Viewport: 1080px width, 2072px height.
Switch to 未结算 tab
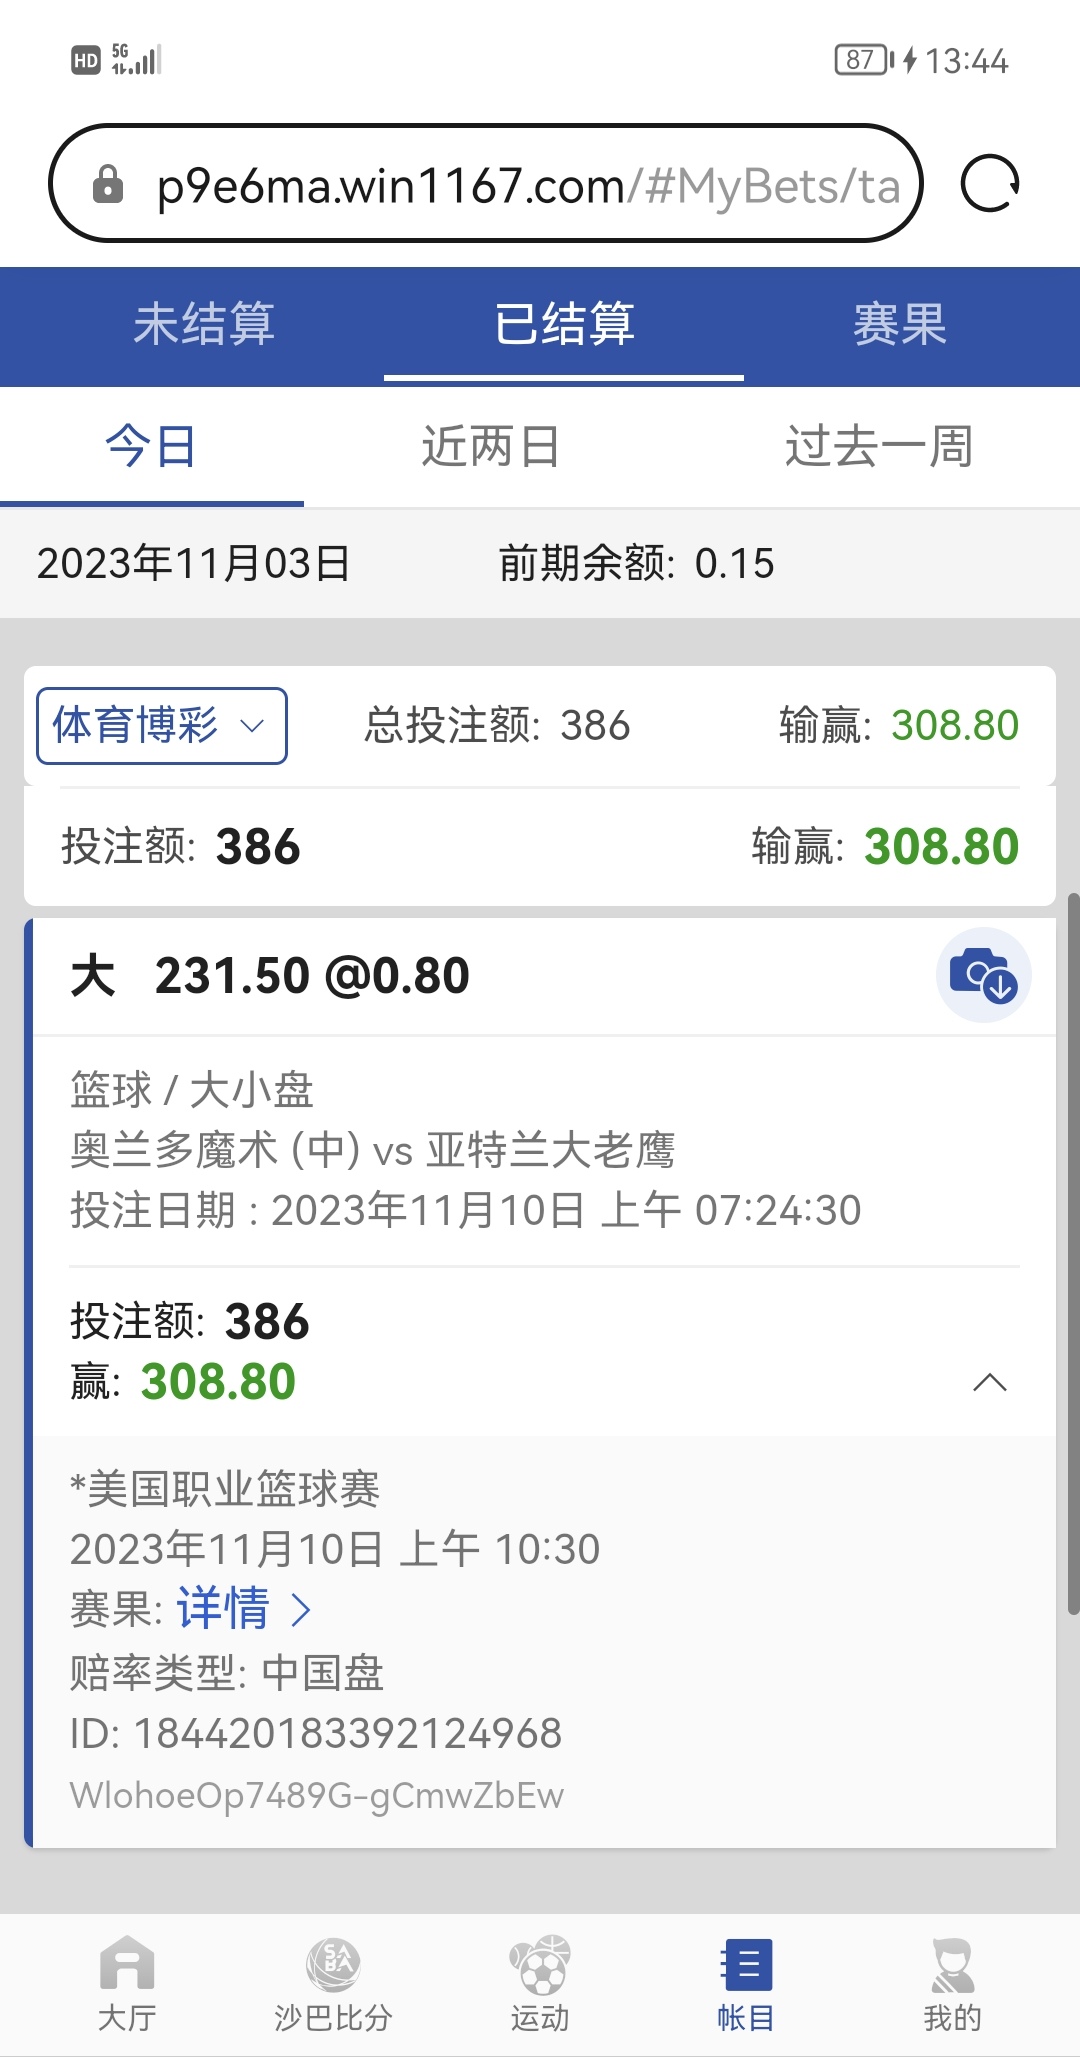pos(204,325)
